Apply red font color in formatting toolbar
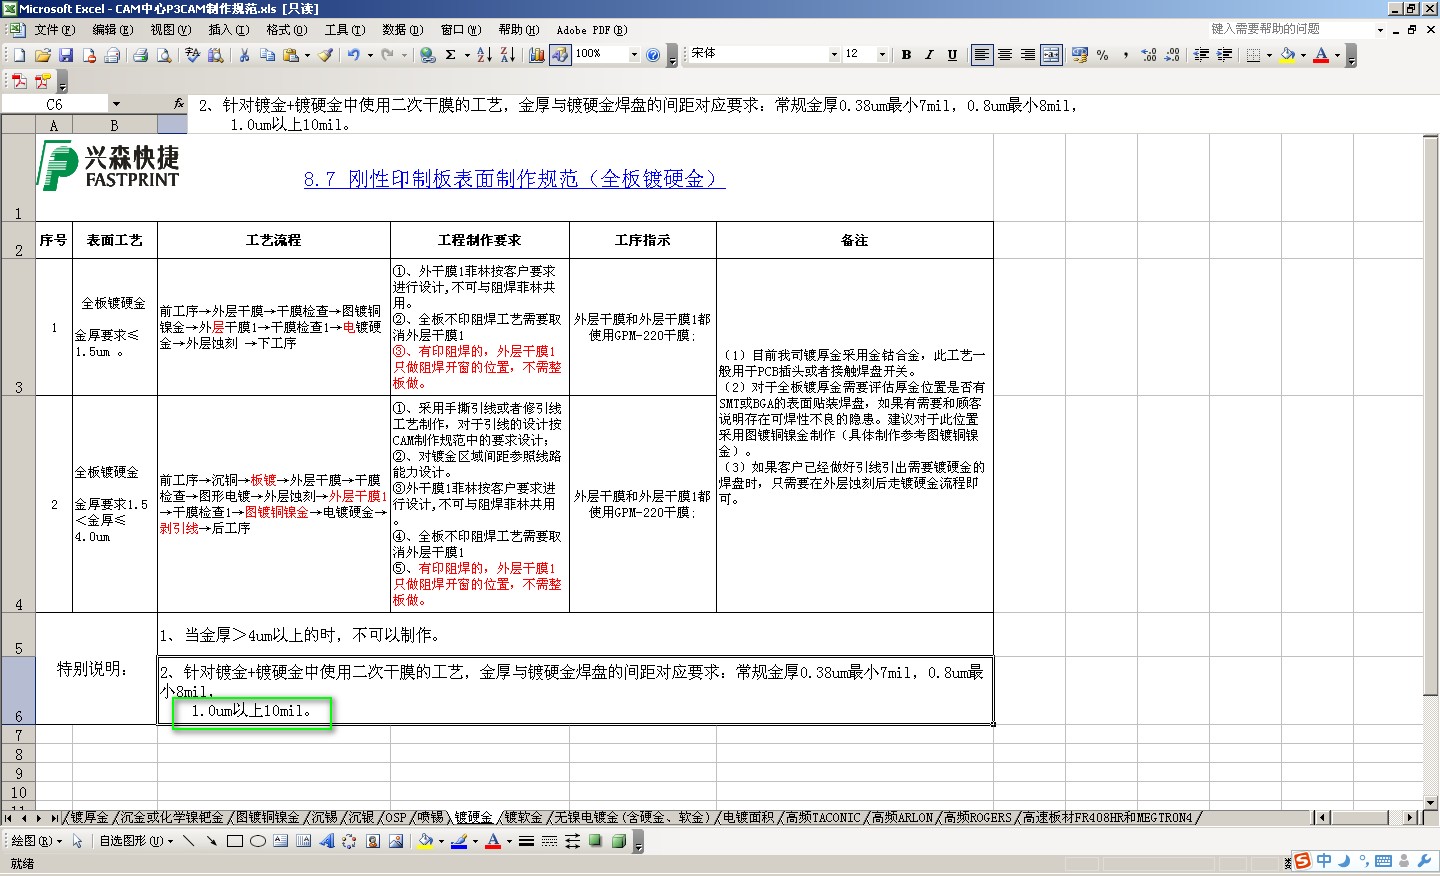Viewport: 1440px width, 876px height. point(1322,55)
